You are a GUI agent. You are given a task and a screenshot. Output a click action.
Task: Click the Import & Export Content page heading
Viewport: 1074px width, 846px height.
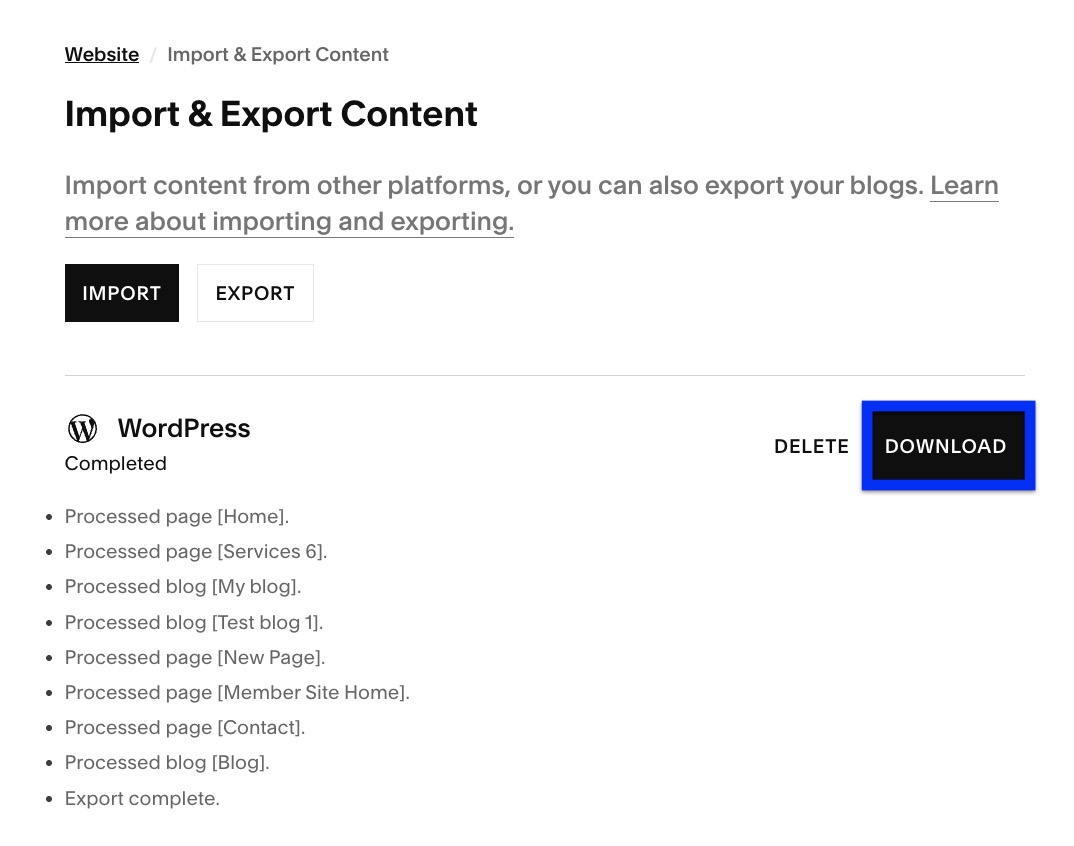[270, 113]
